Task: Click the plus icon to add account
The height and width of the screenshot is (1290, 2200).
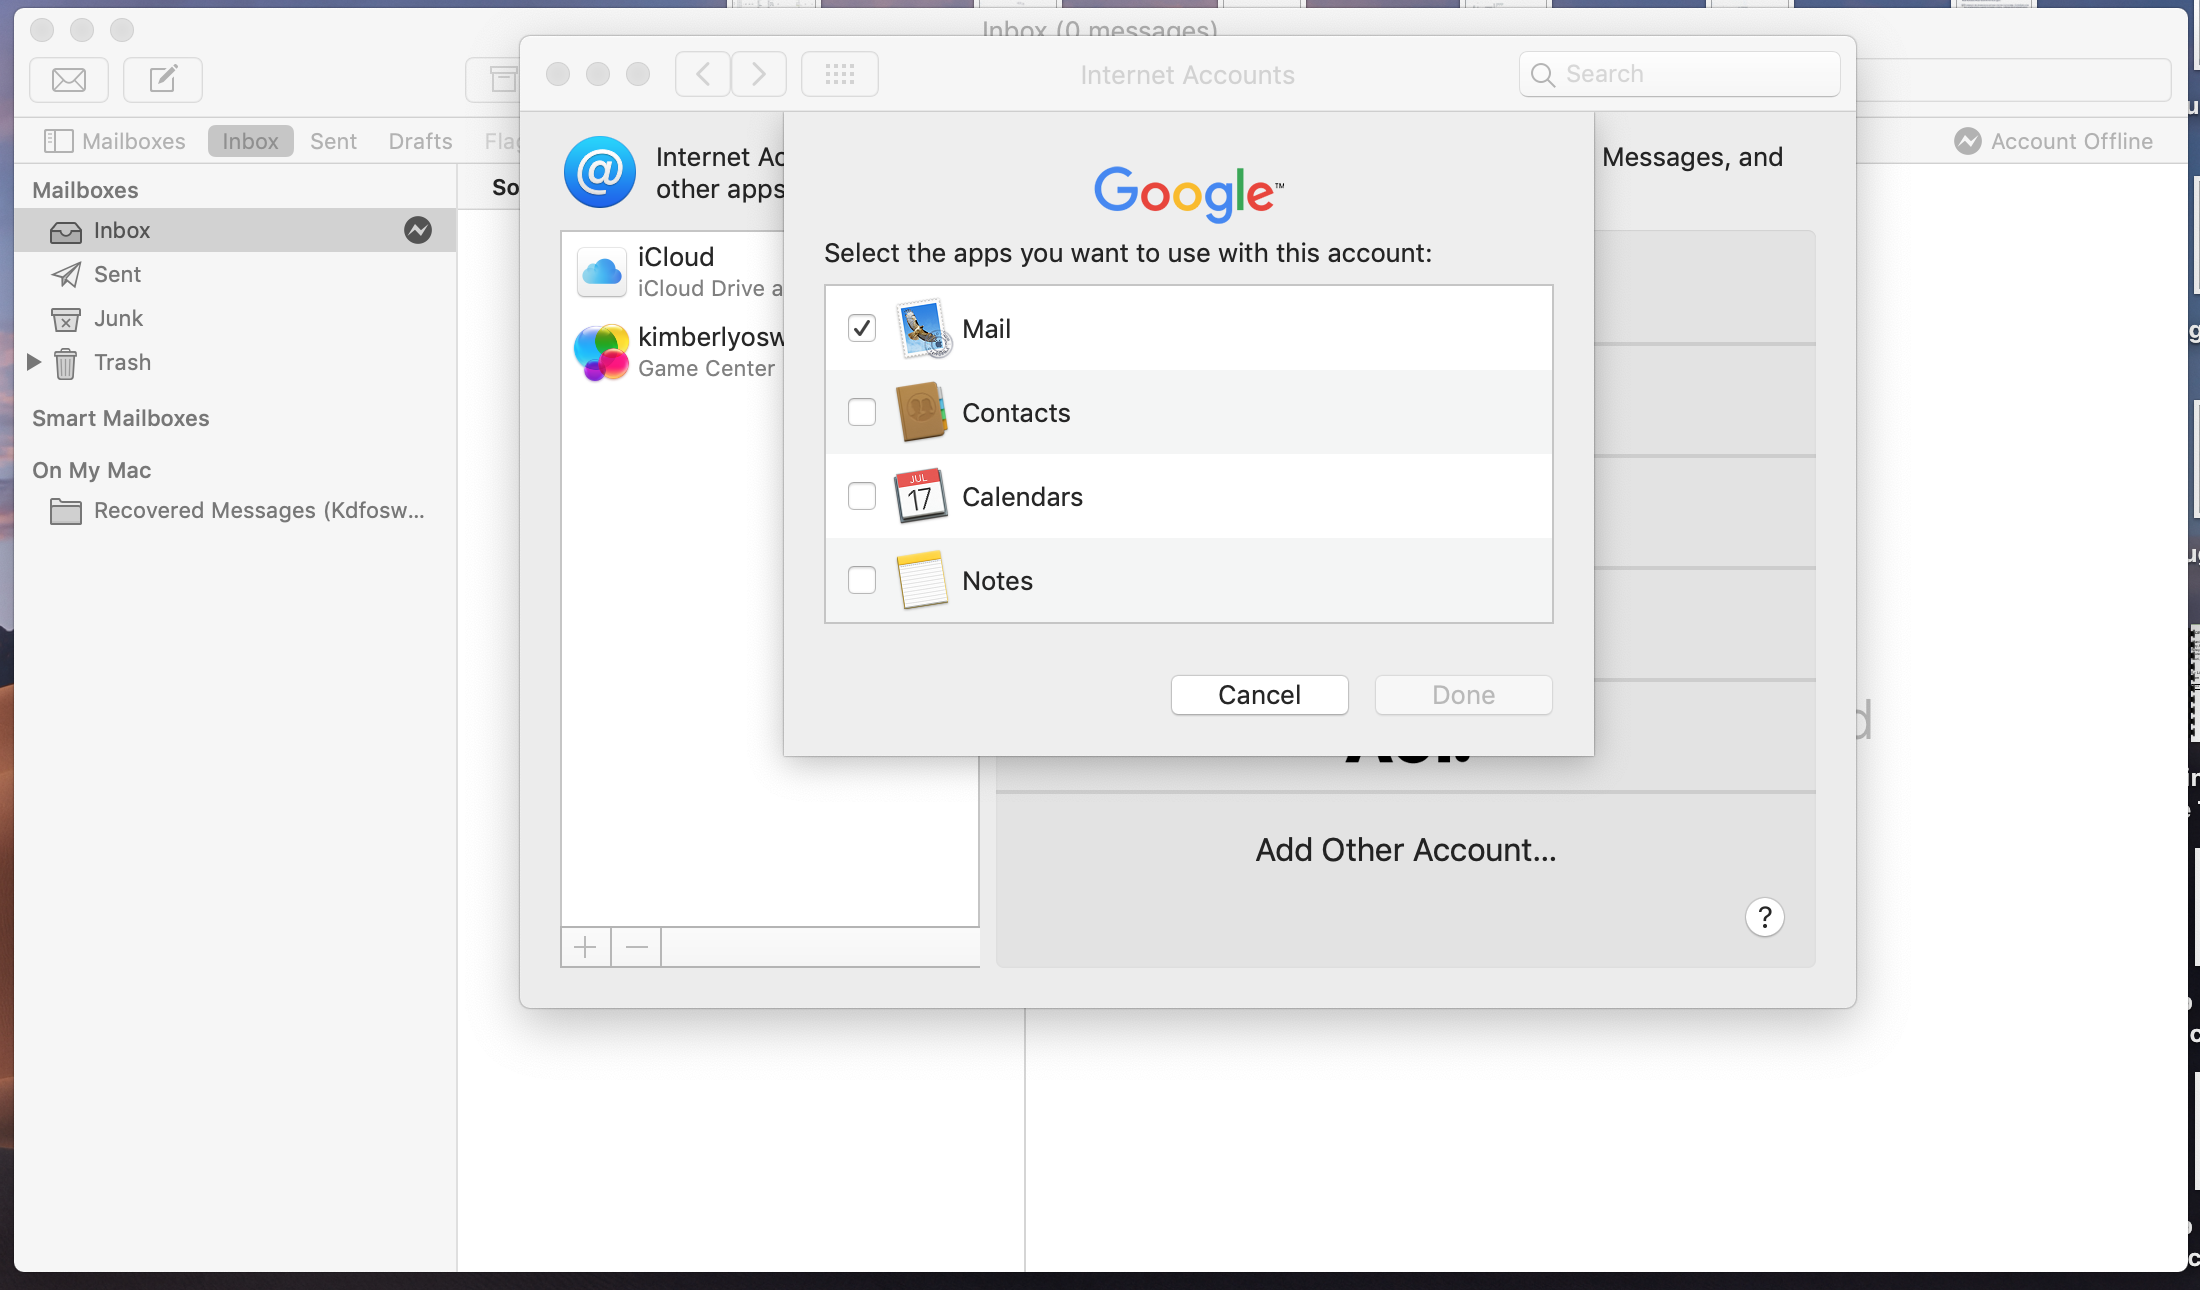Action: coord(586,946)
